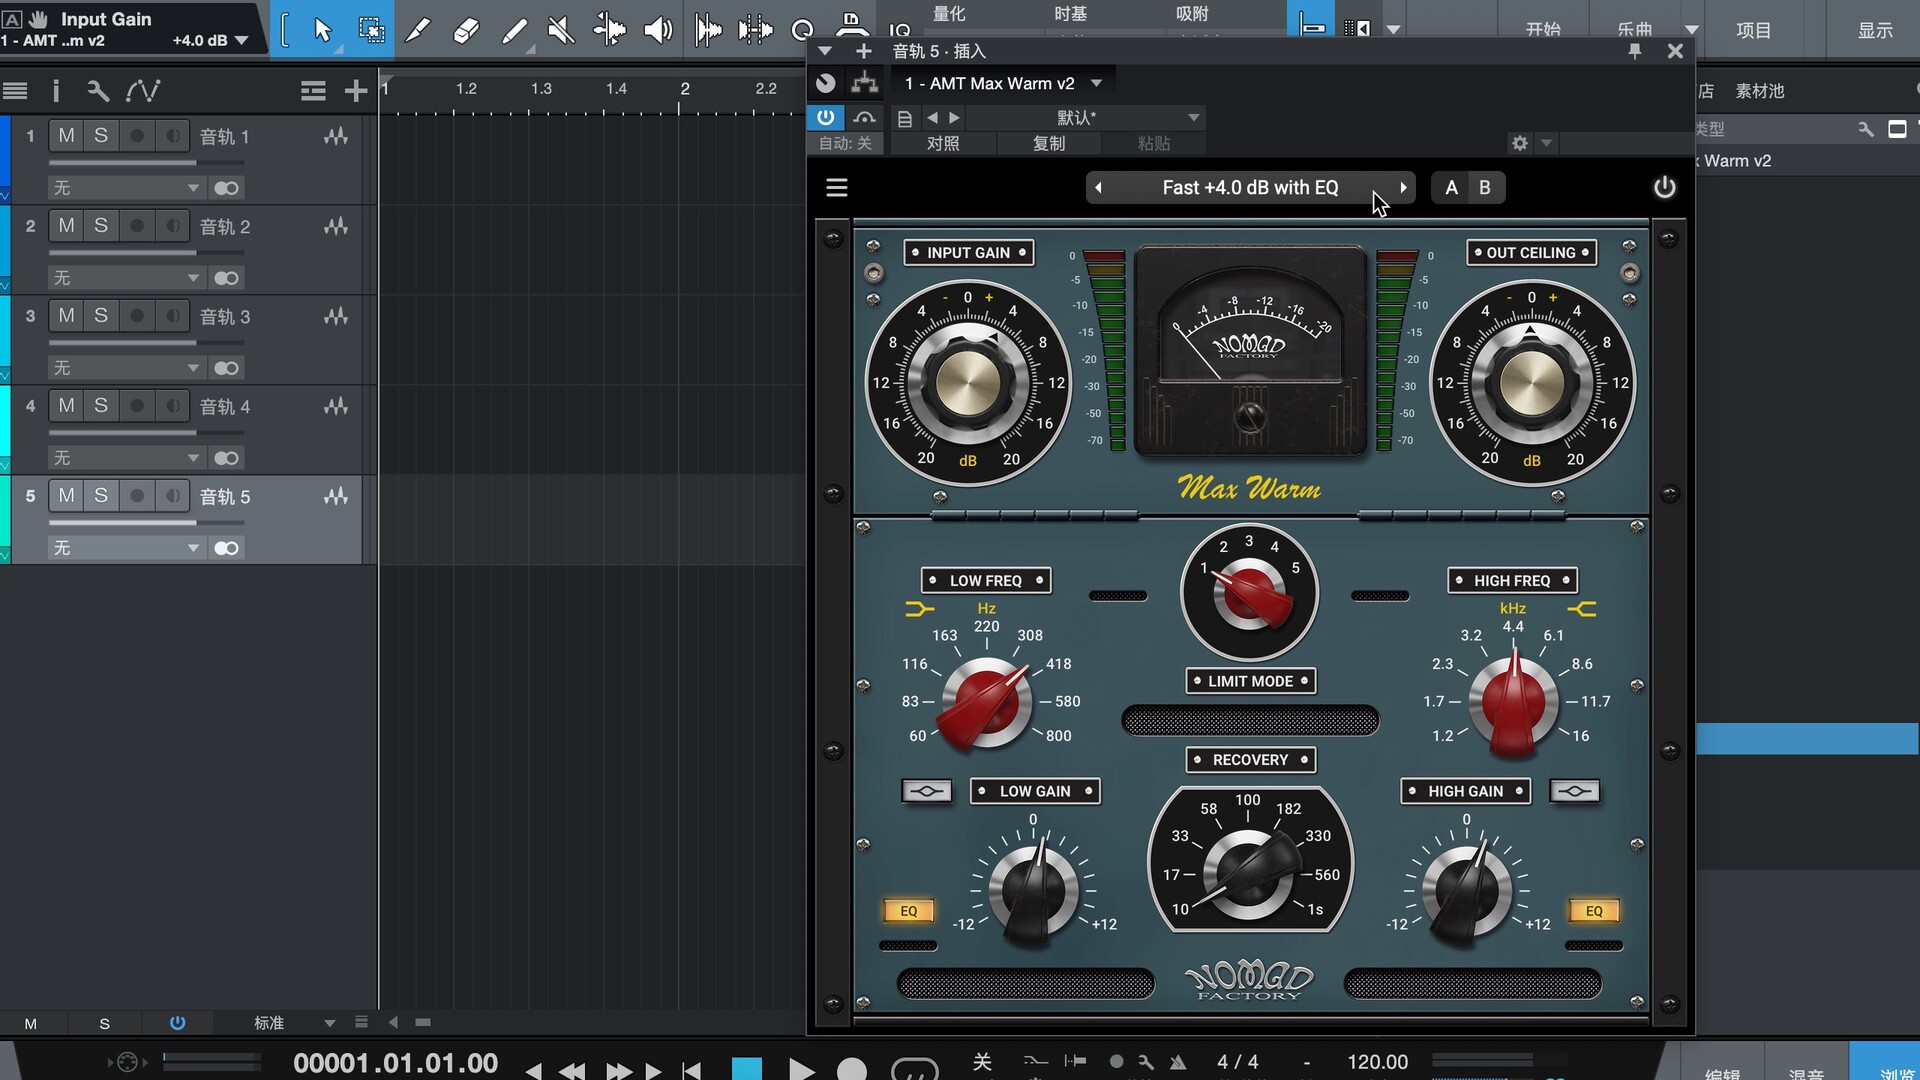Enable the low band EQ button
The height and width of the screenshot is (1080, 1920).
click(908, 911)
